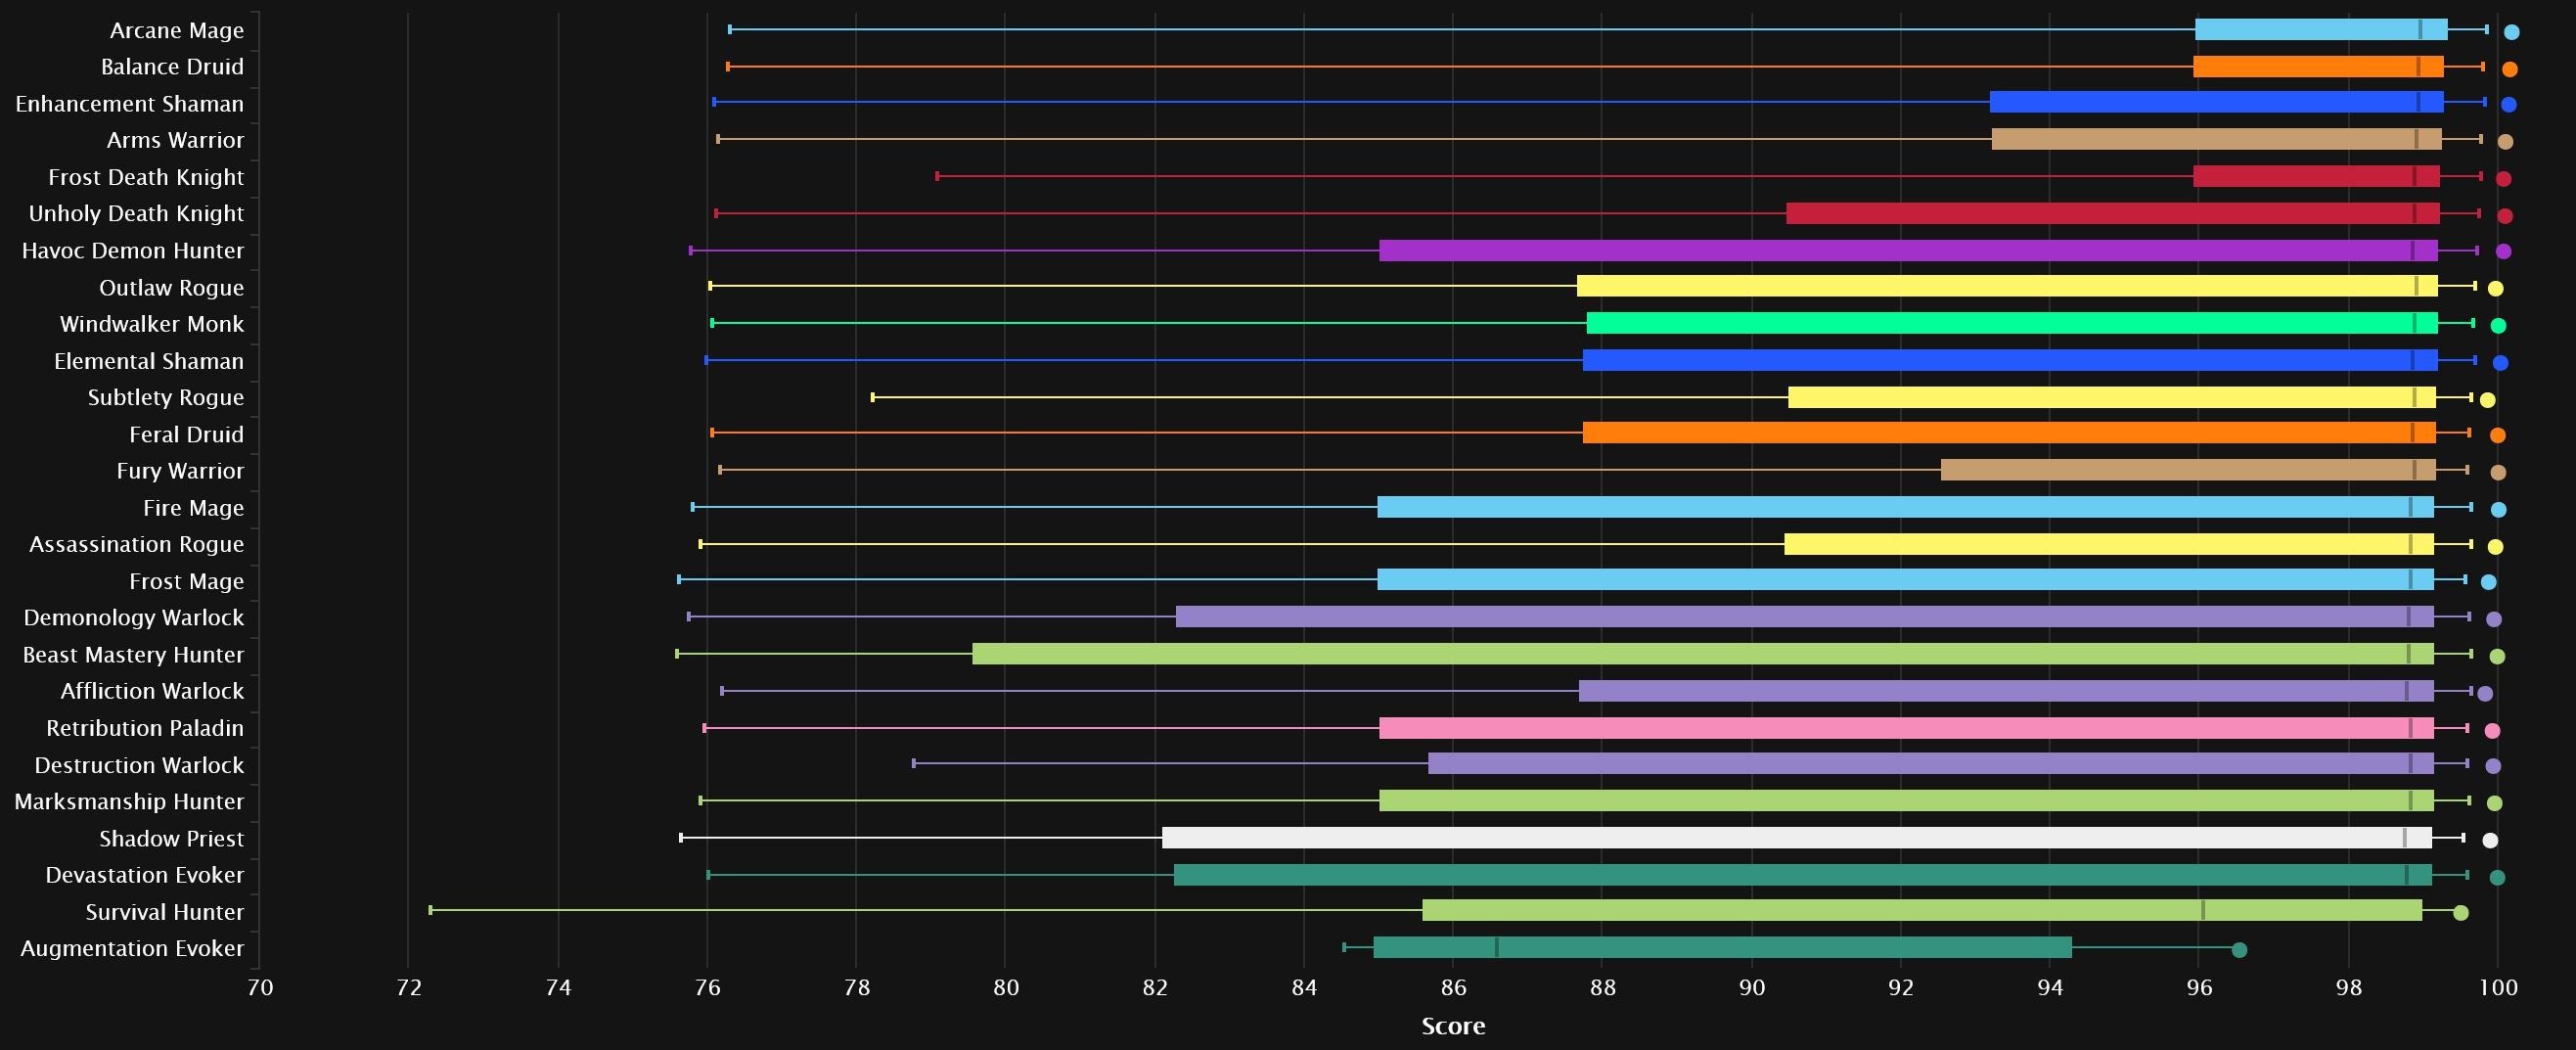The height and width of the screenshot is (1050, 2576).
Task: Click the Assassination Rogue label
Action: [136, 544]
